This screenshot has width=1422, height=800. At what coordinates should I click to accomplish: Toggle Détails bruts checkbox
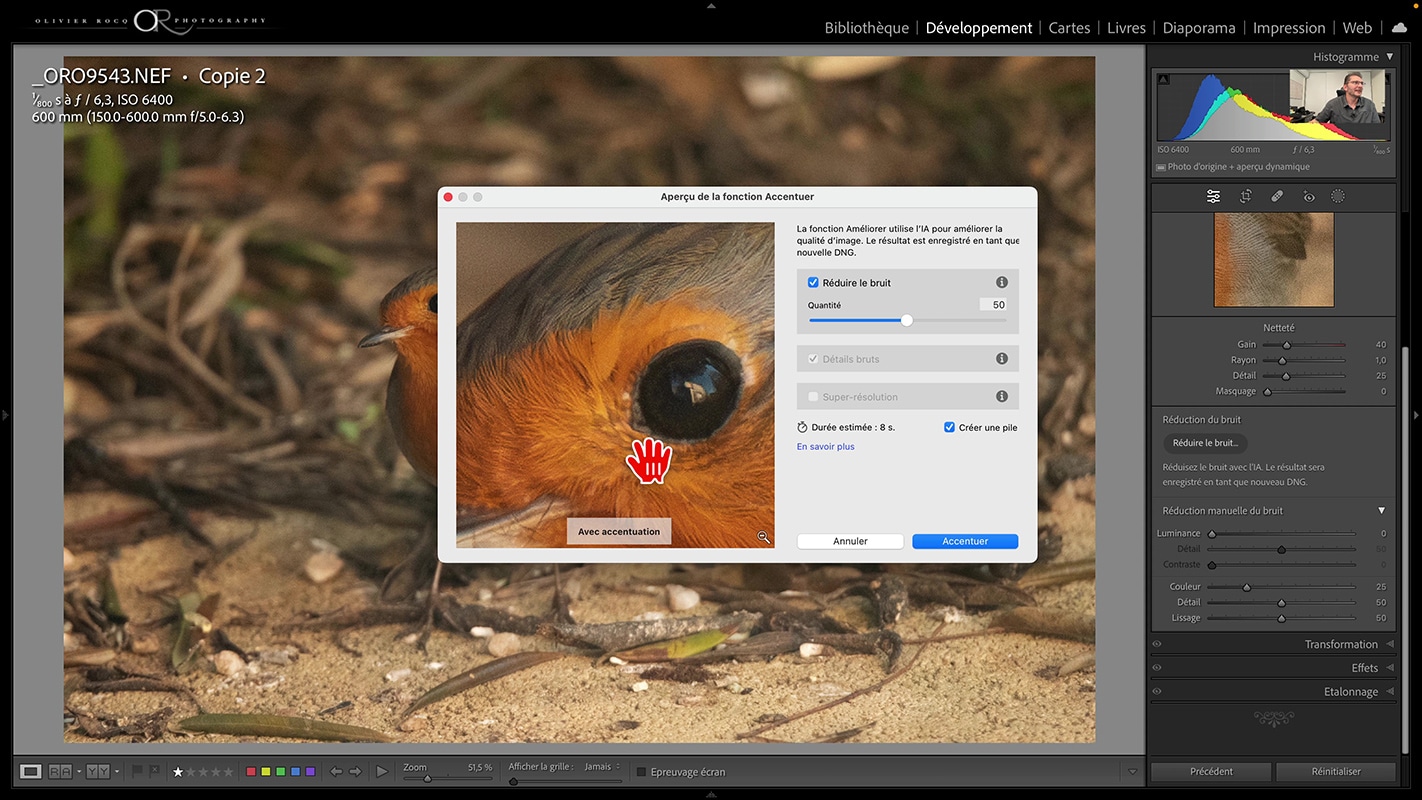coord(813,359)
